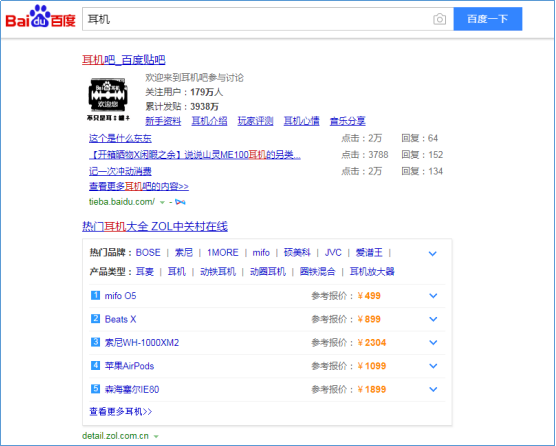This screenshot has width=556, height=446.
Task: Expand the Beats X row chevron
Action: [x=433, y=319]
